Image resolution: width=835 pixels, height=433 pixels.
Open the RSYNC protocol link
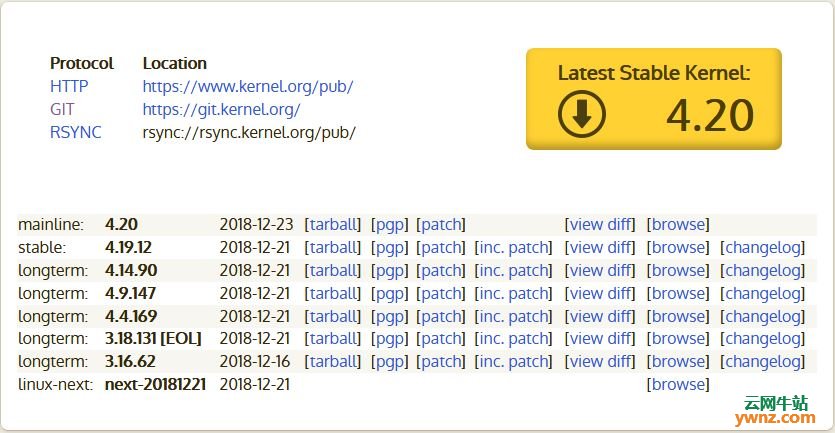[76, 132]
